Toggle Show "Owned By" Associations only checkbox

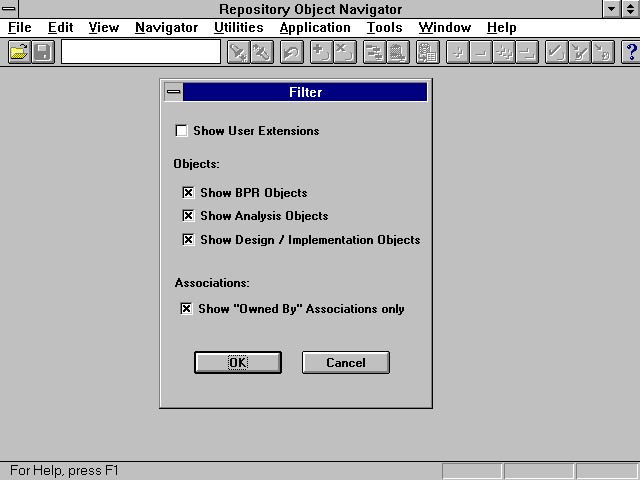186,309
